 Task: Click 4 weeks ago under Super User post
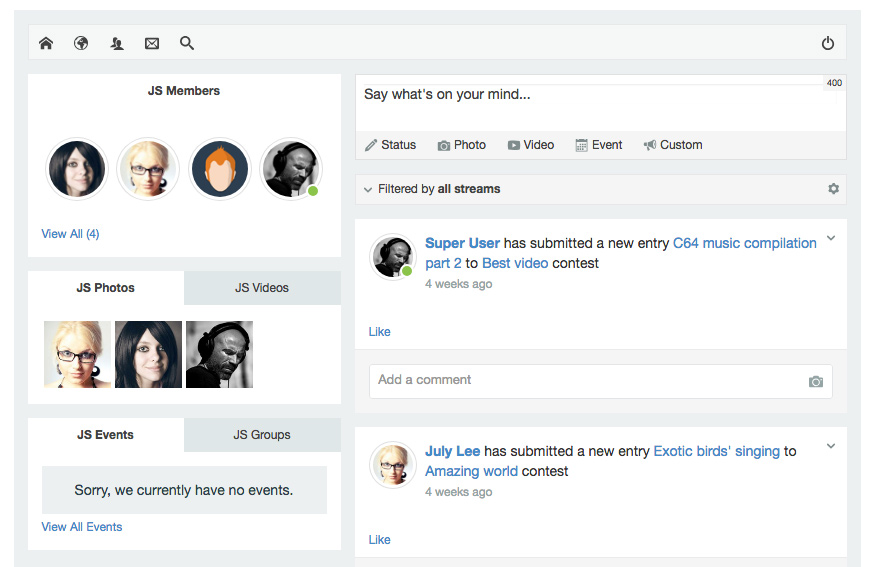459,284
